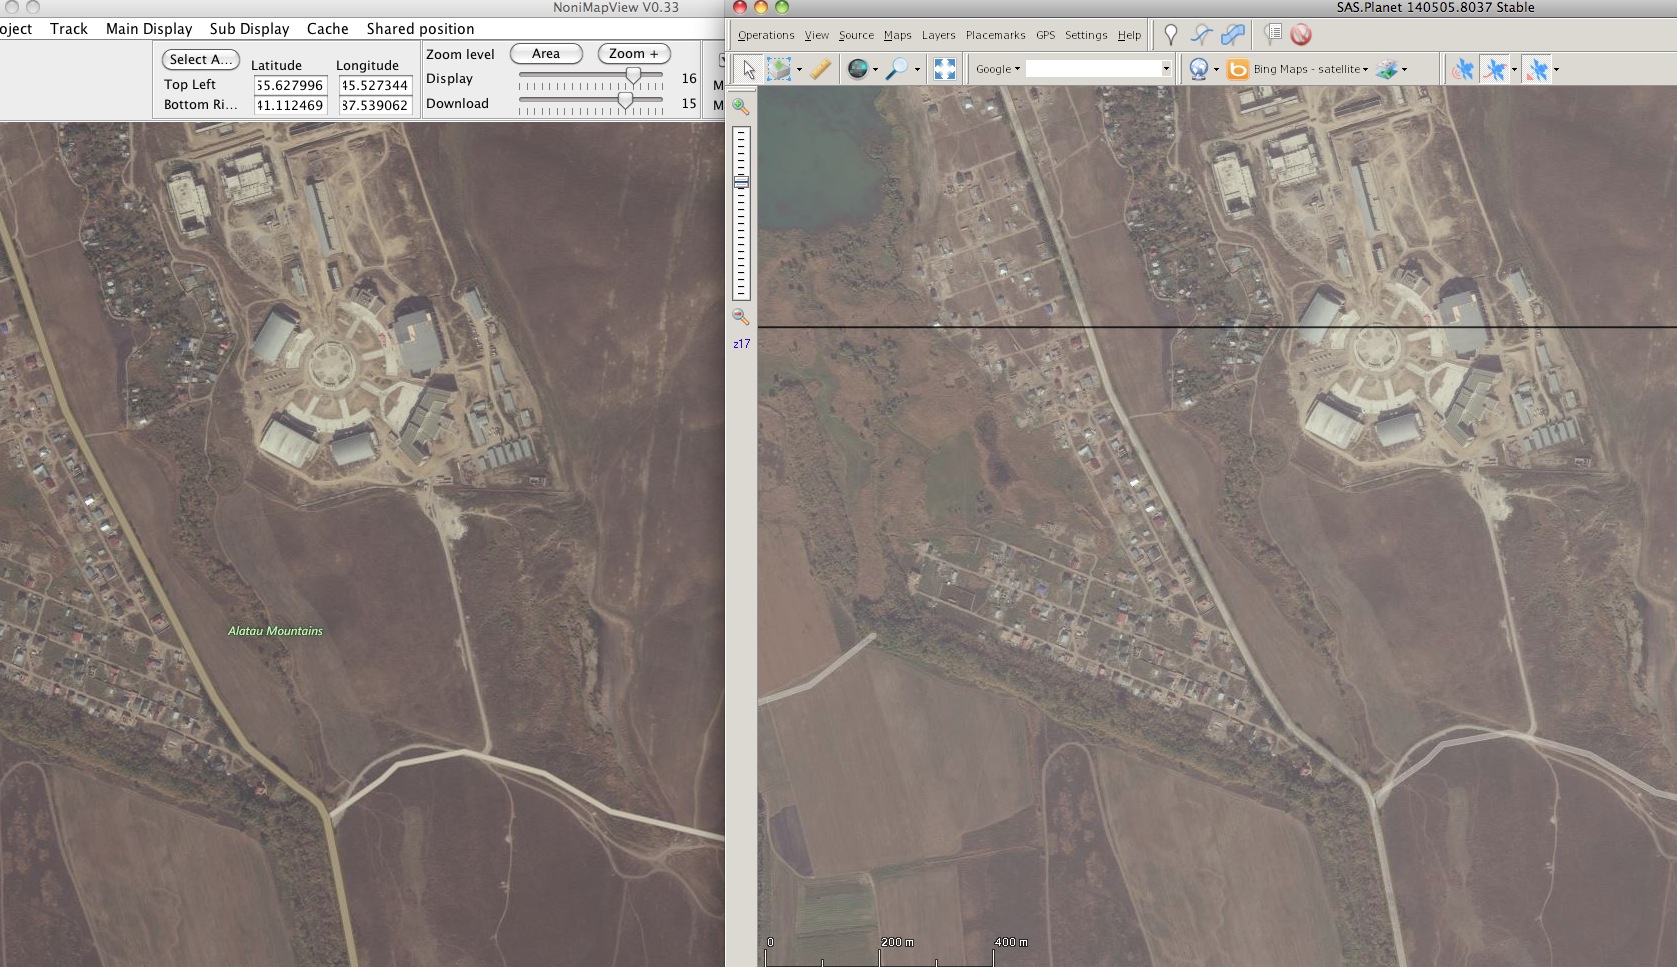Click the full screen map icon
The height and width of the screenshot is (967, 1677).
[944, 69]
